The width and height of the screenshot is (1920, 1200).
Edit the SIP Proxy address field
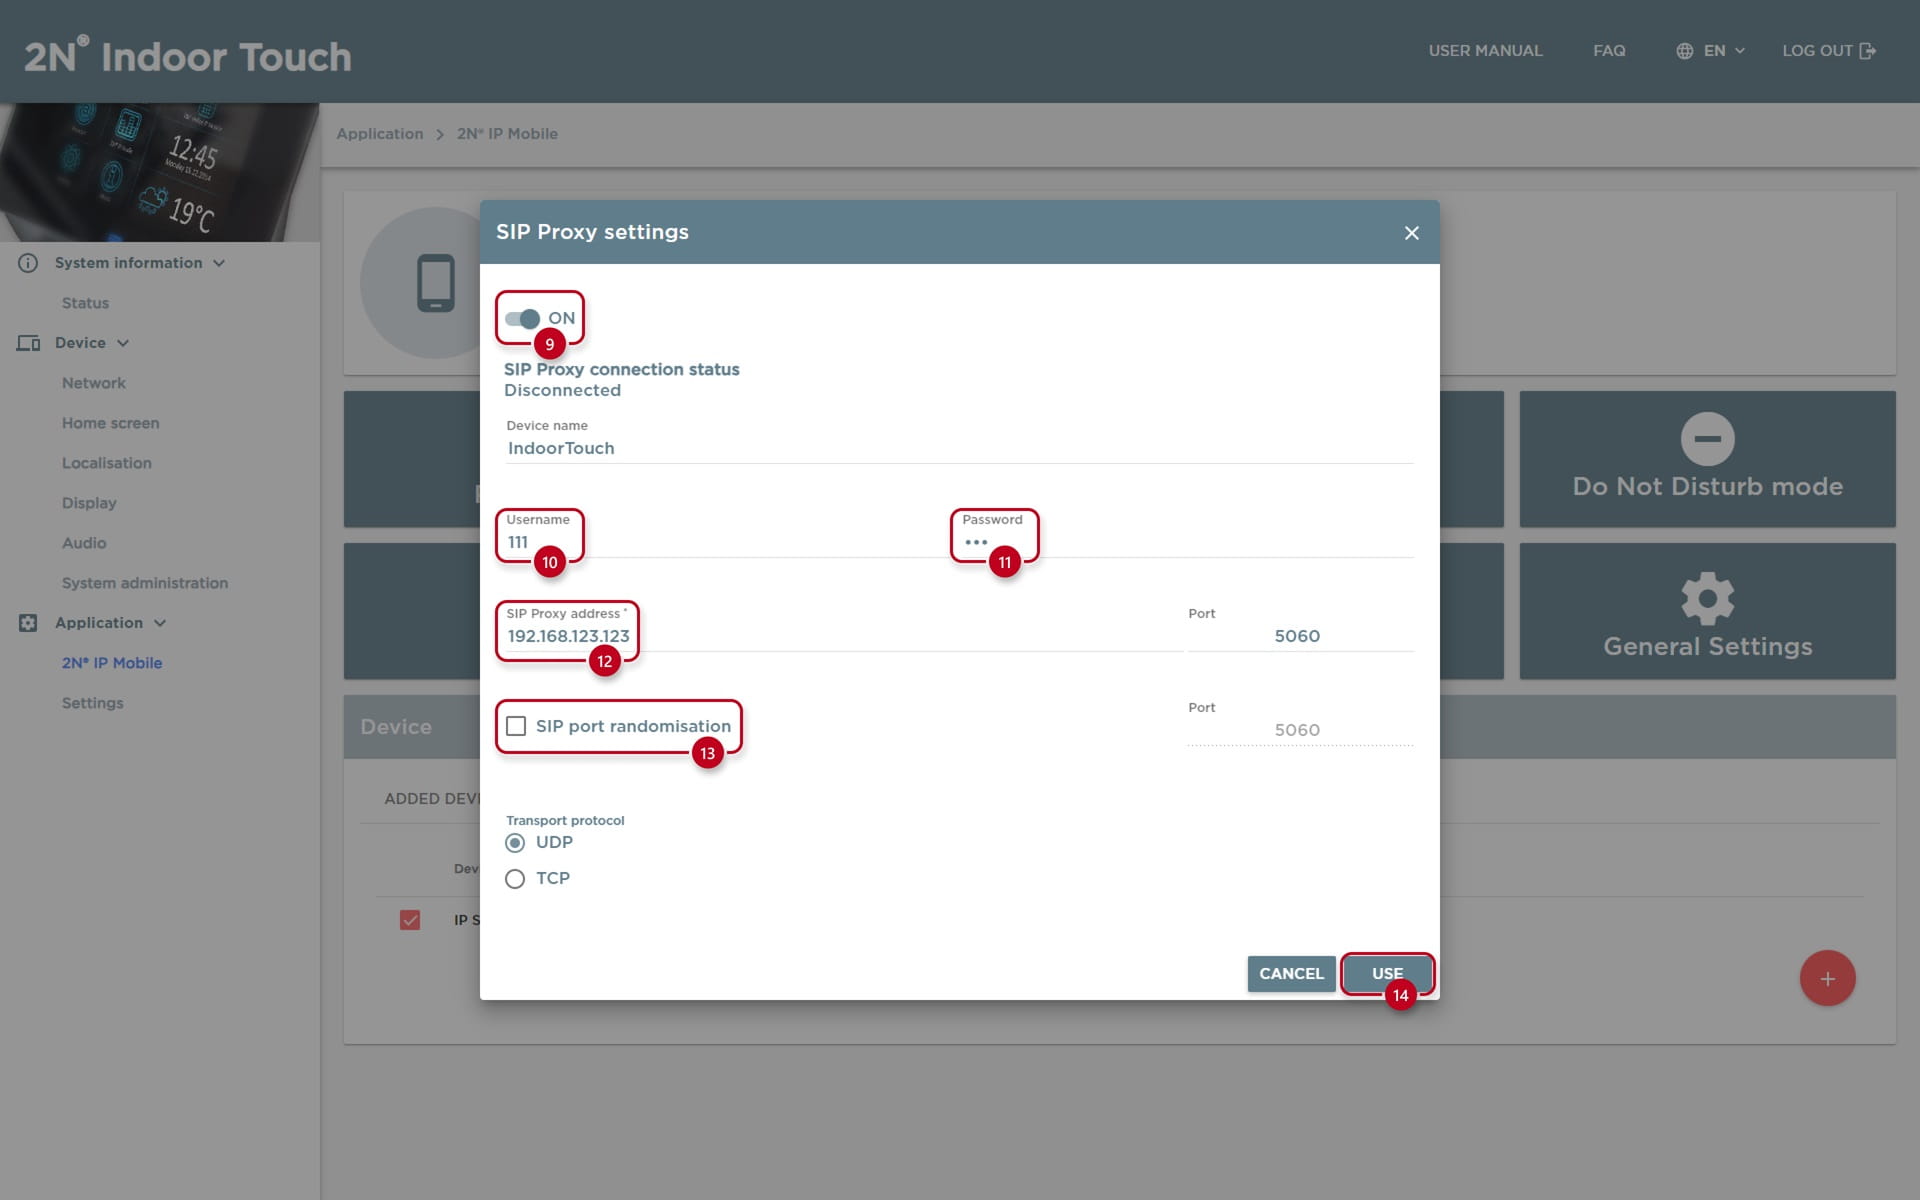click(843, 636)
